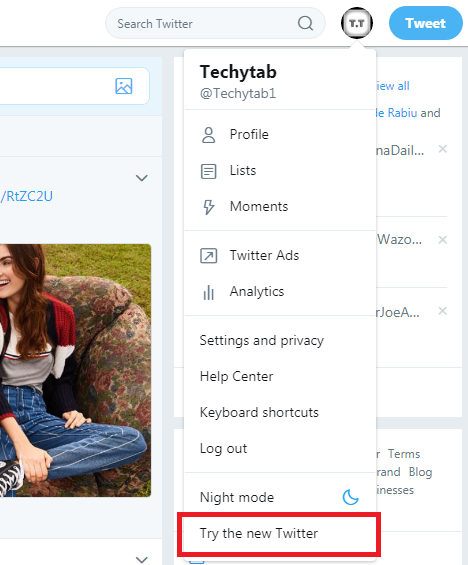Click the Terms footer link
Image resolution: width=468 pixels, height=565 pixels.
[404, 454]
